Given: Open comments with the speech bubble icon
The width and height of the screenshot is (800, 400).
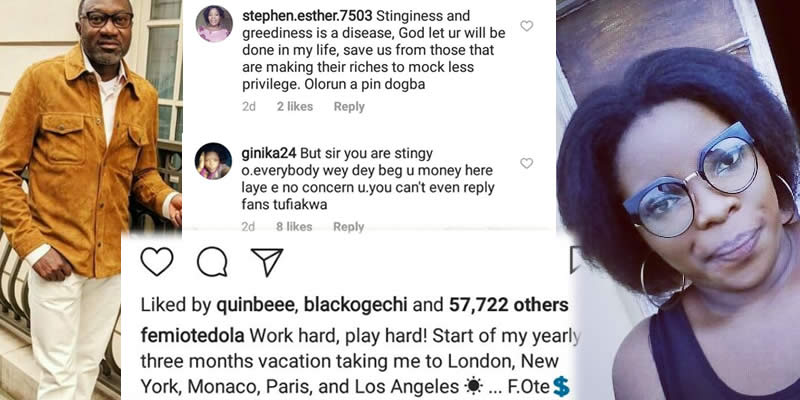Looking at the screenshot, I should [211, 262].
